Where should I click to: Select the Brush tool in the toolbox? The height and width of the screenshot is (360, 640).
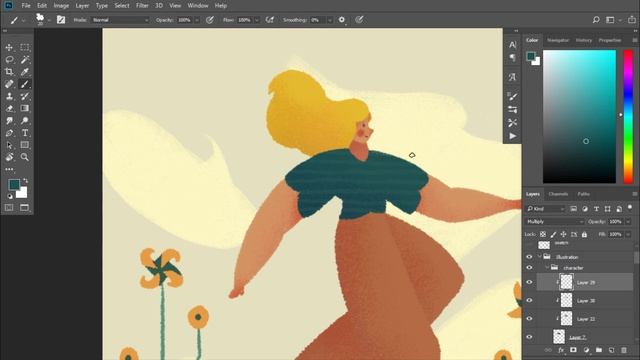pyautogui.click(x=25, y=84)
